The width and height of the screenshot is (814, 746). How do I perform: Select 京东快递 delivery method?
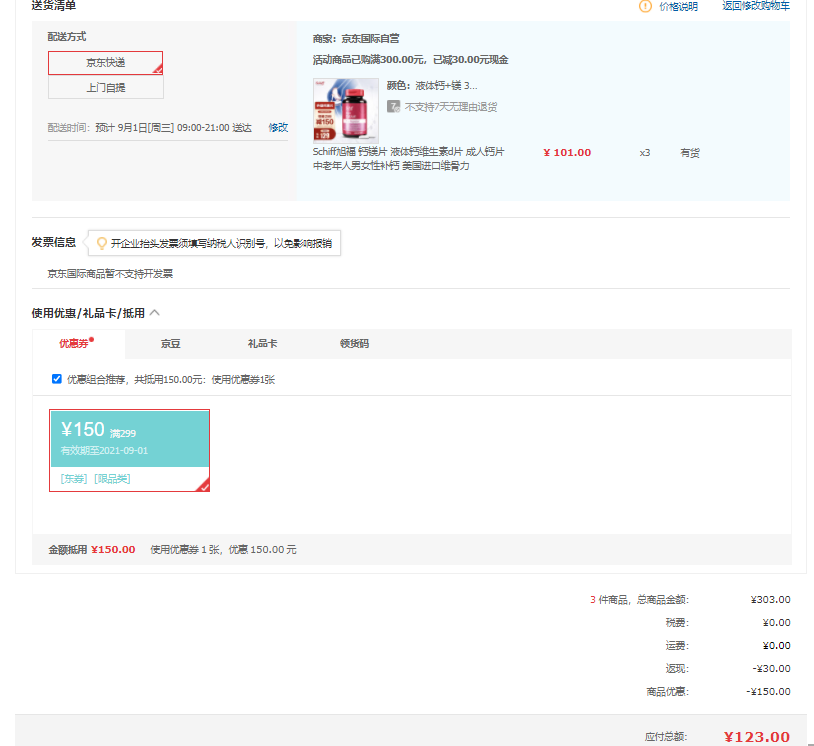tap(105, 63)
